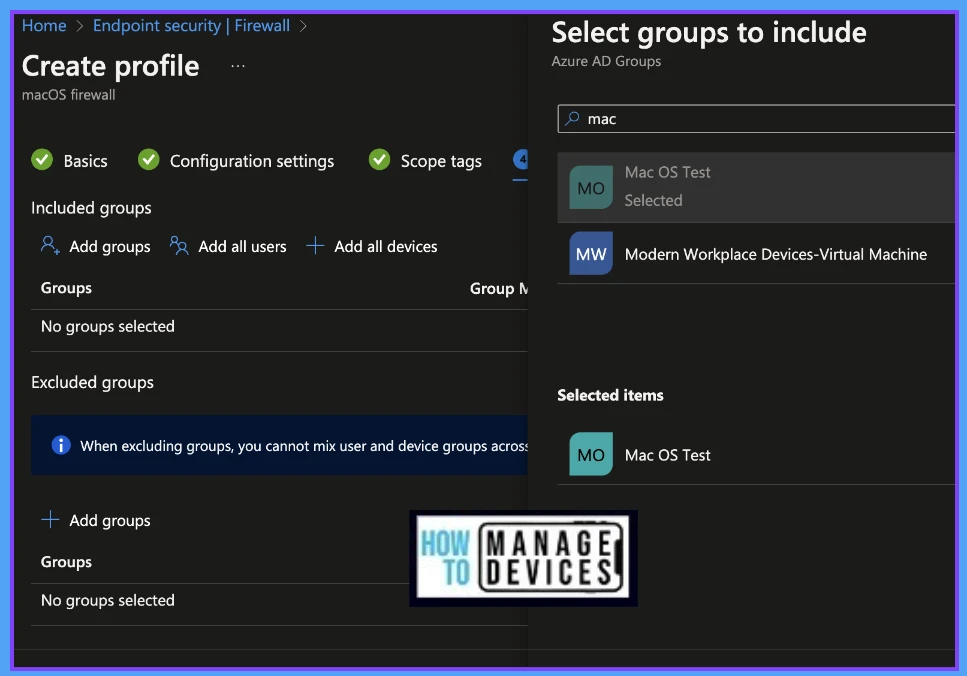The image size is (967, 676).
Task: Select the Mac OS Test search result
Action: [x=756, y=187]
